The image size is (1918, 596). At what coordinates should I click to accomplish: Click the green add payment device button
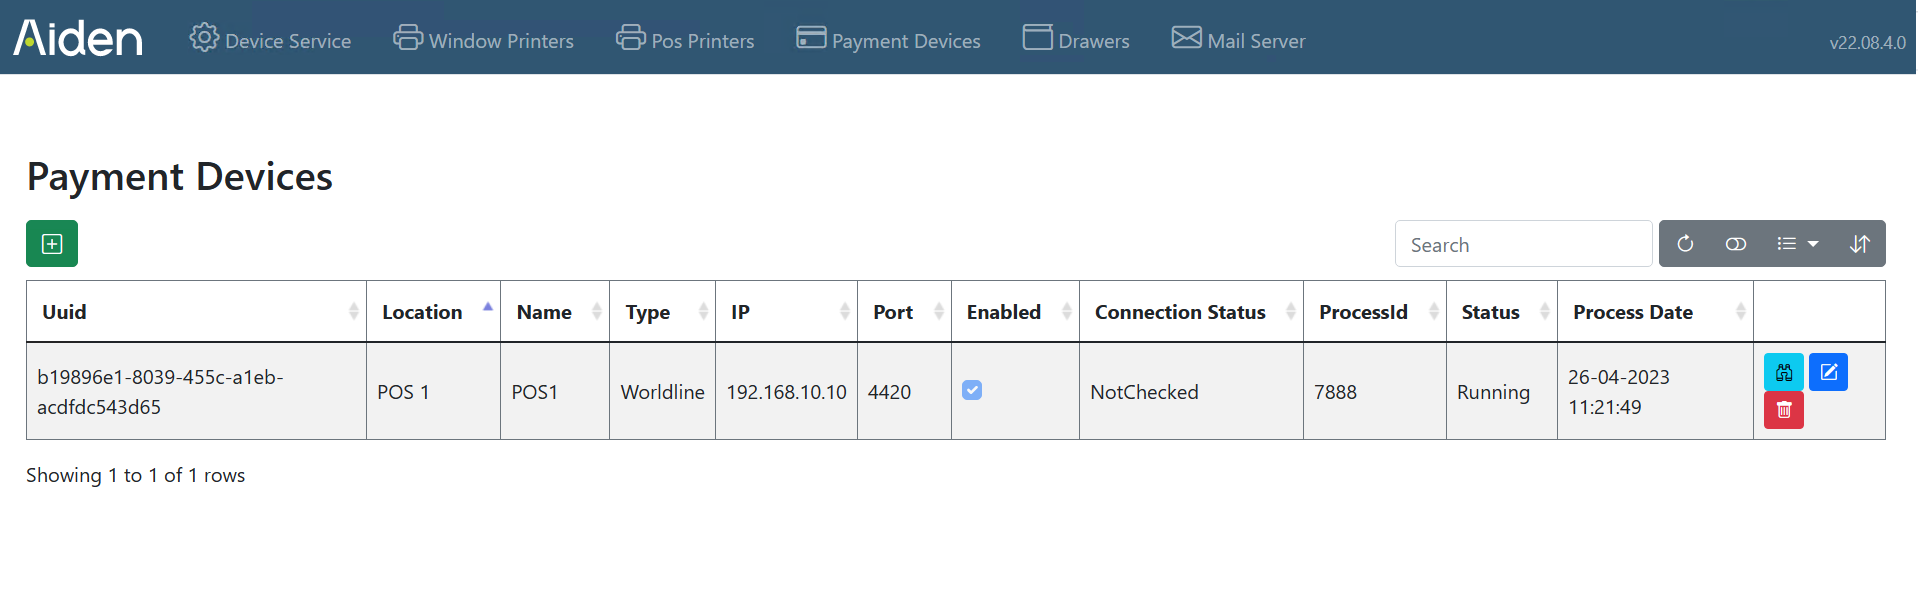[52, 244]
